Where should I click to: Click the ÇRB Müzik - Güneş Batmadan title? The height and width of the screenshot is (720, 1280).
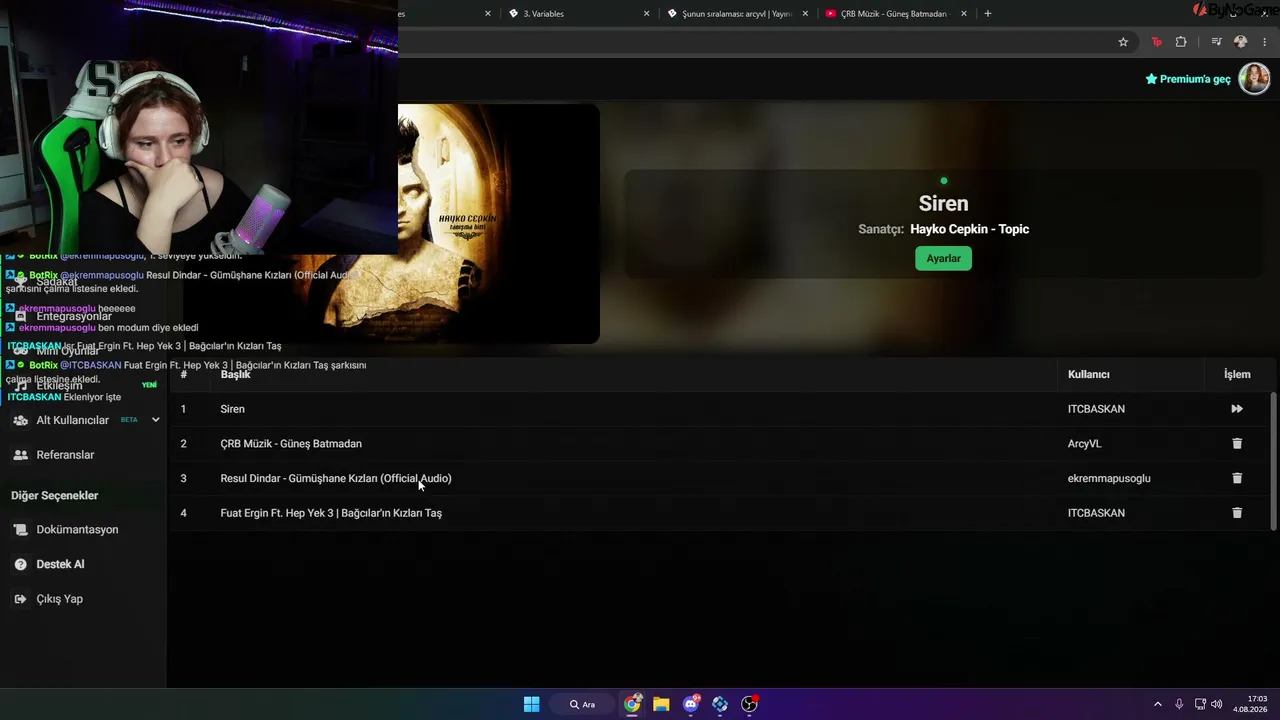(x=291, y=444)
